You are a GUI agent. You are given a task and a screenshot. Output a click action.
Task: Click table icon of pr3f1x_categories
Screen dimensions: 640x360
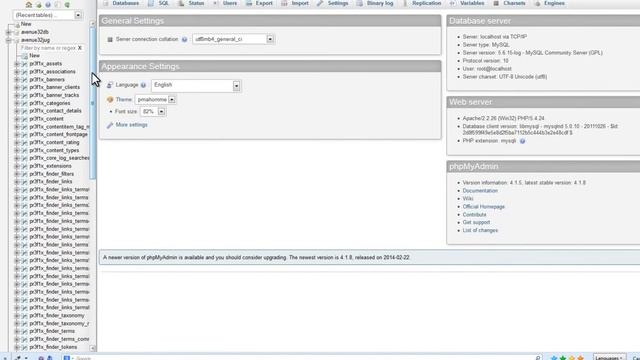24,103
